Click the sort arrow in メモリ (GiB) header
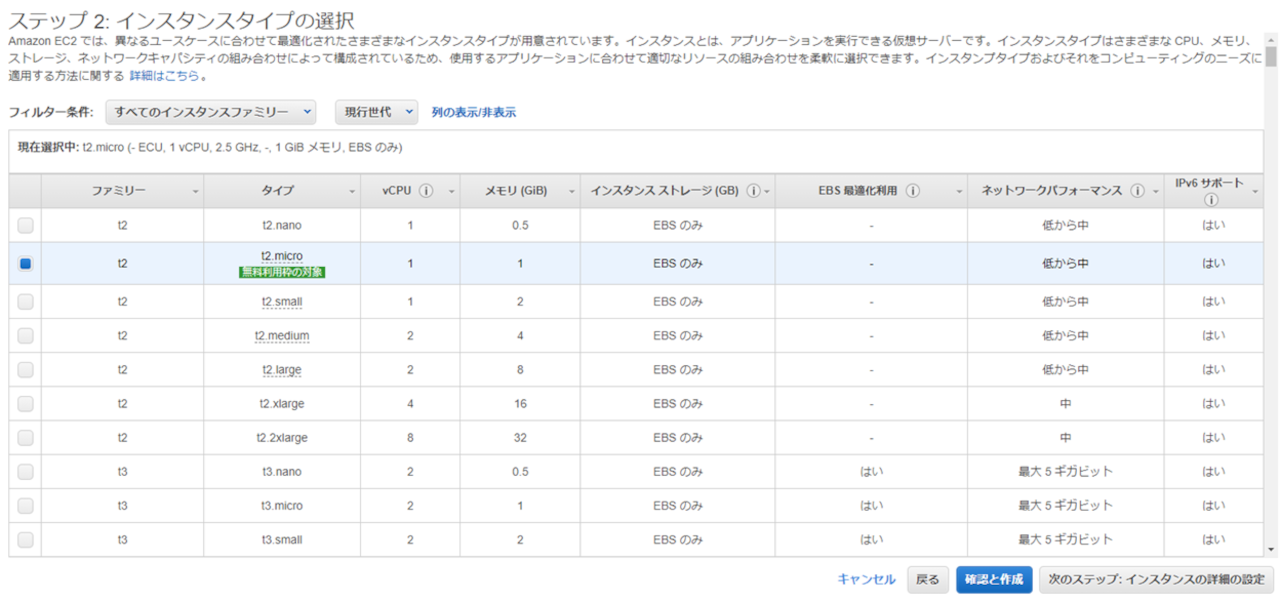The width and height of the screenshot is (1280, 602). coord(572,192)
